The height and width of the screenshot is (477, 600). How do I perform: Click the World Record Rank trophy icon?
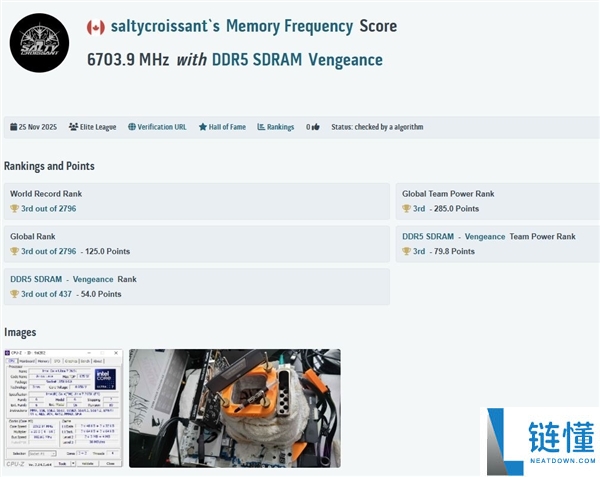(x=15, y=208)
